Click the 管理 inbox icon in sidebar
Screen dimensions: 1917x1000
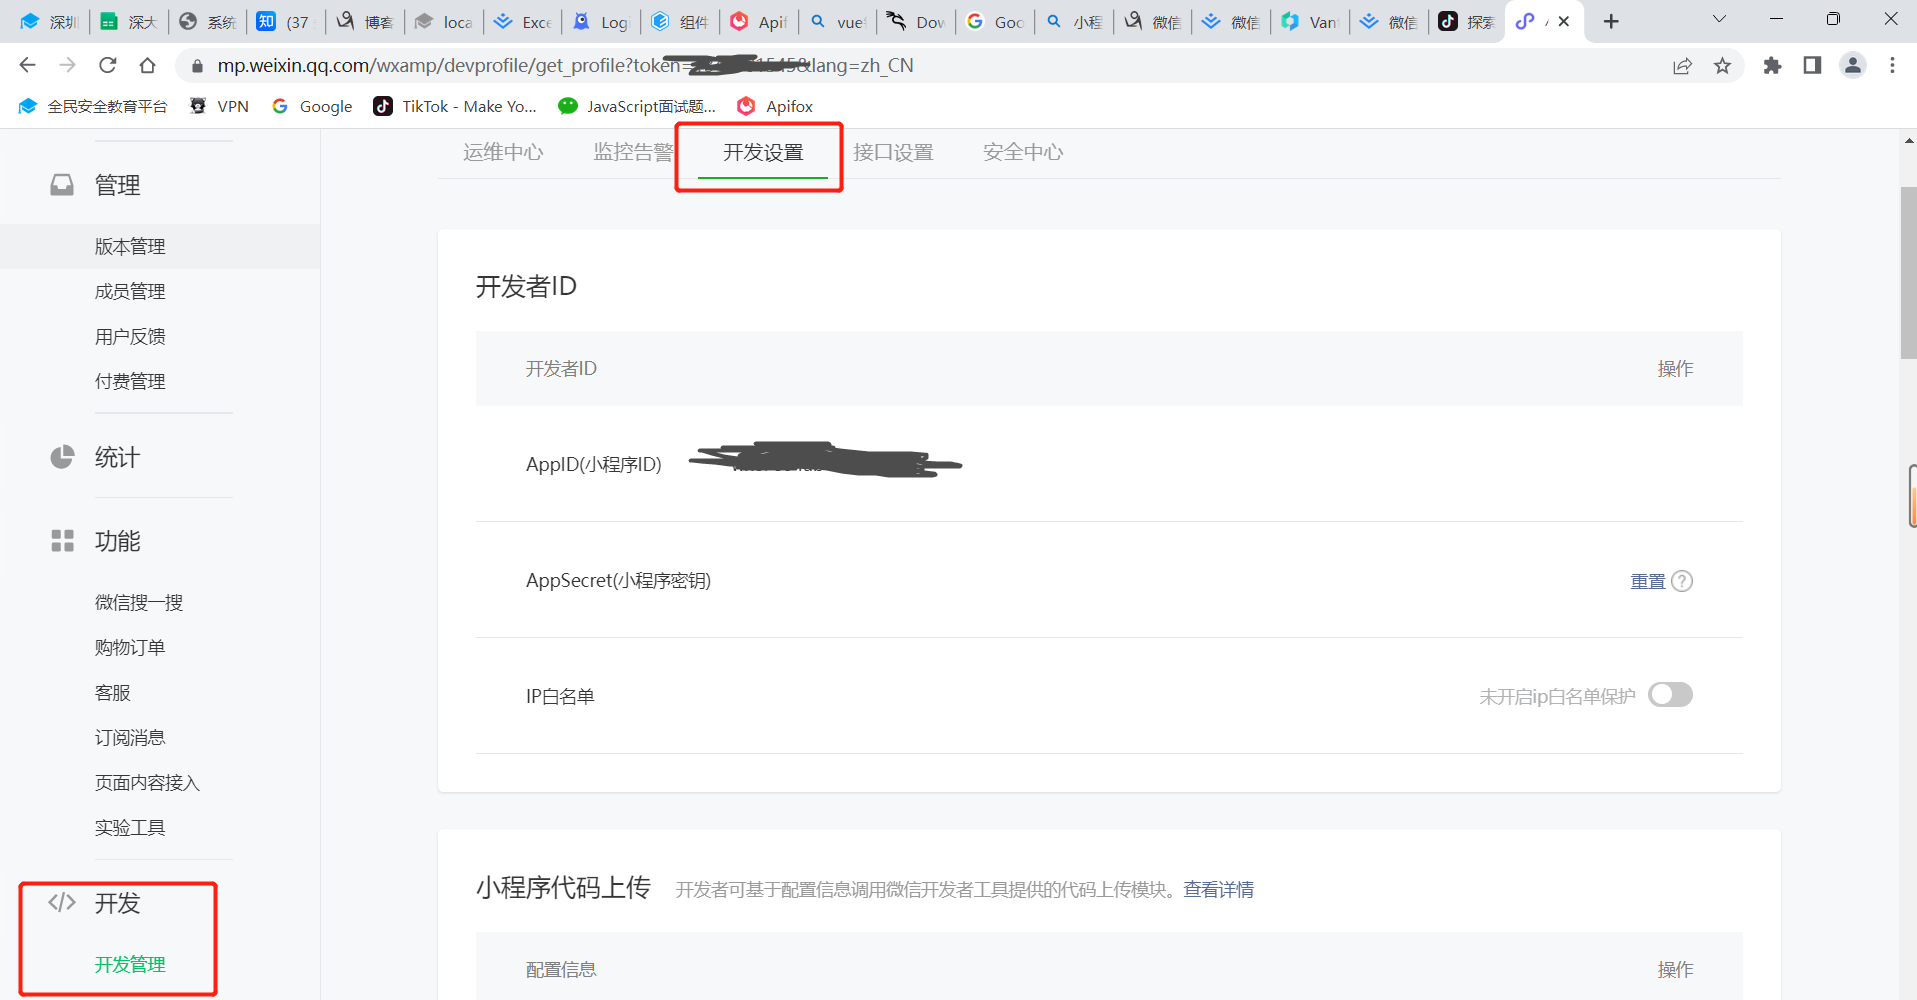pos(62,185)
